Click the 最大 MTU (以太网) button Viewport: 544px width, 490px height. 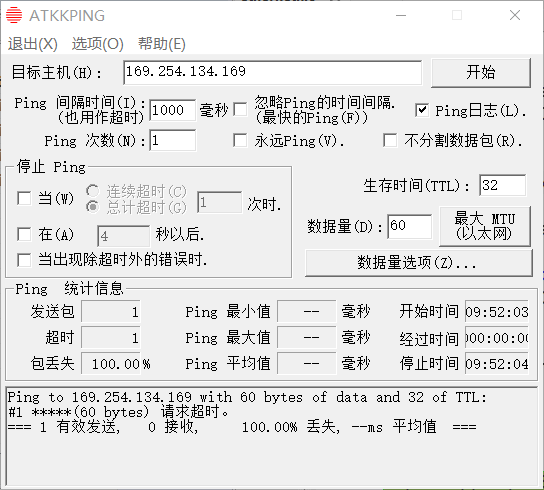click(485, 226)
